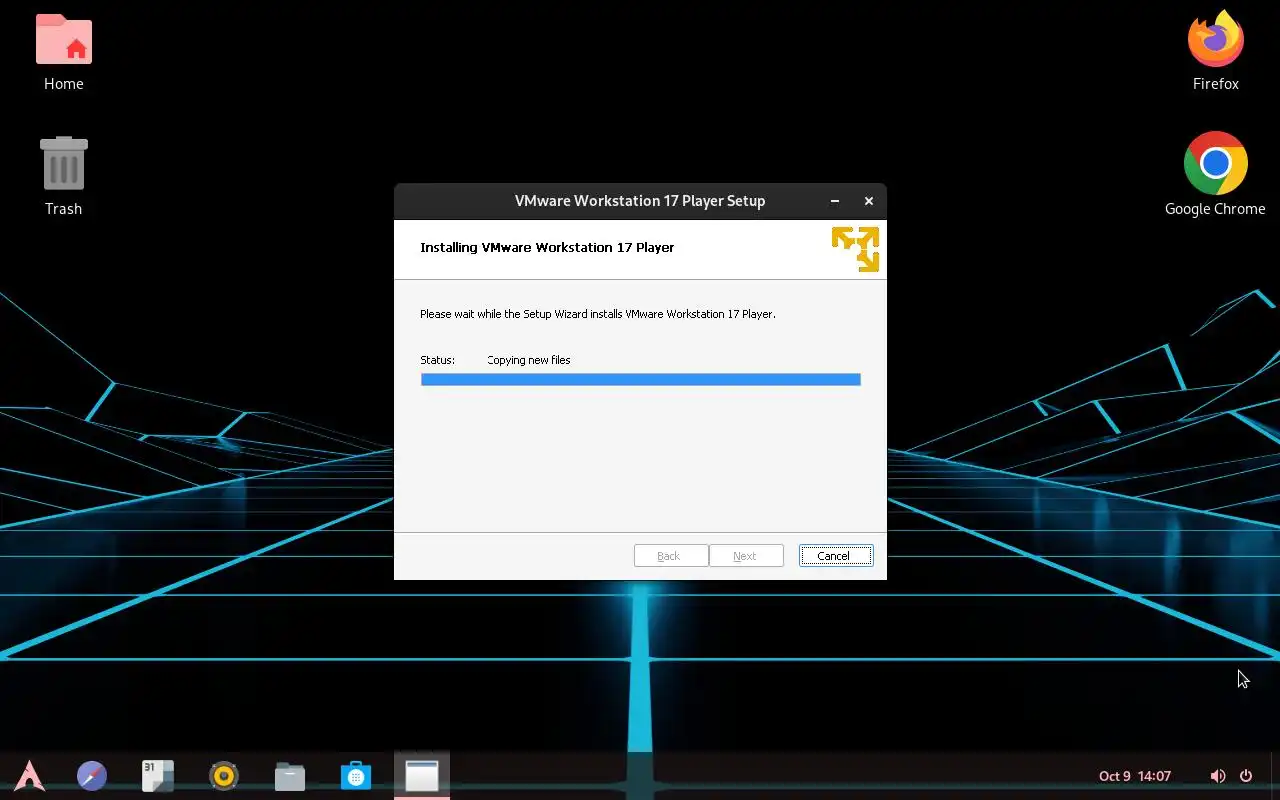
Task: Open the music player icon in taskbar
Action: [x=224, y=775]
